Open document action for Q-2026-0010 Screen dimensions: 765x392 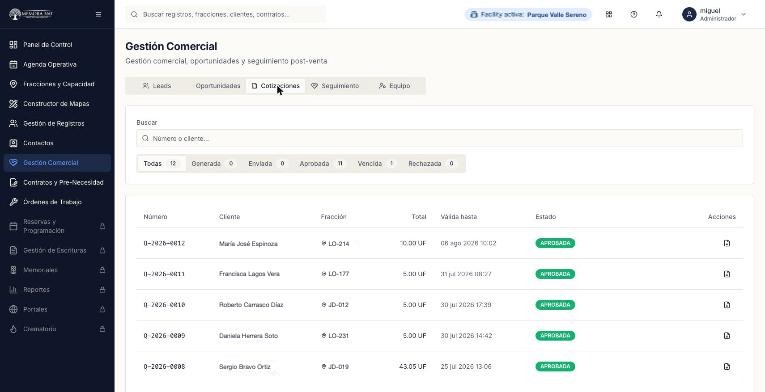tap(727, 305)
